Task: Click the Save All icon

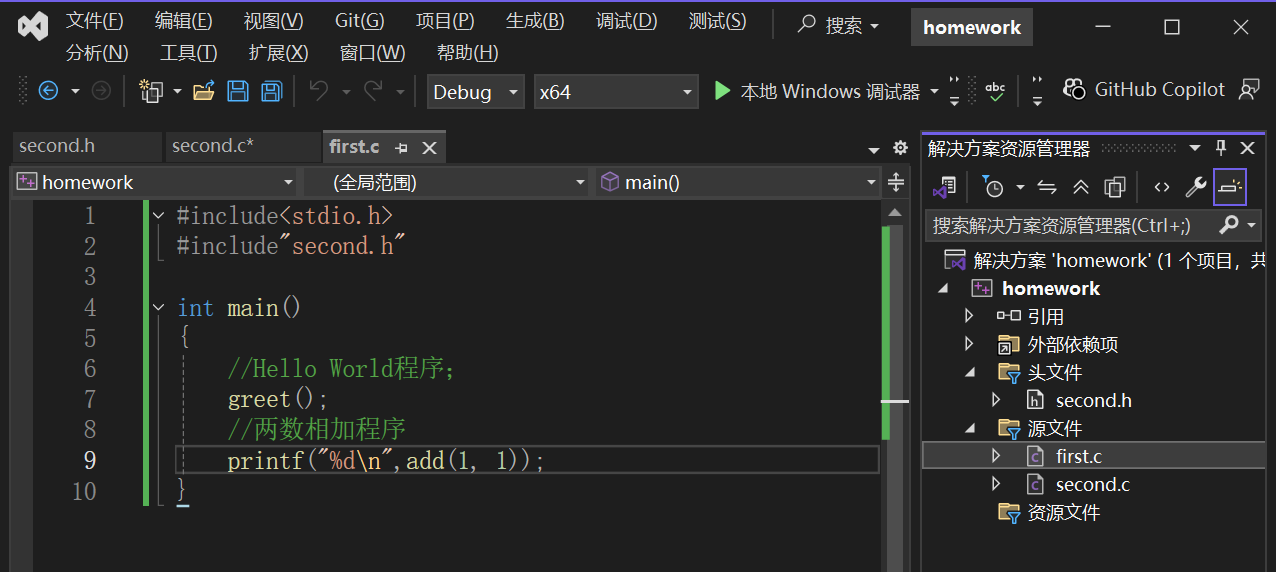Action: 271,91
